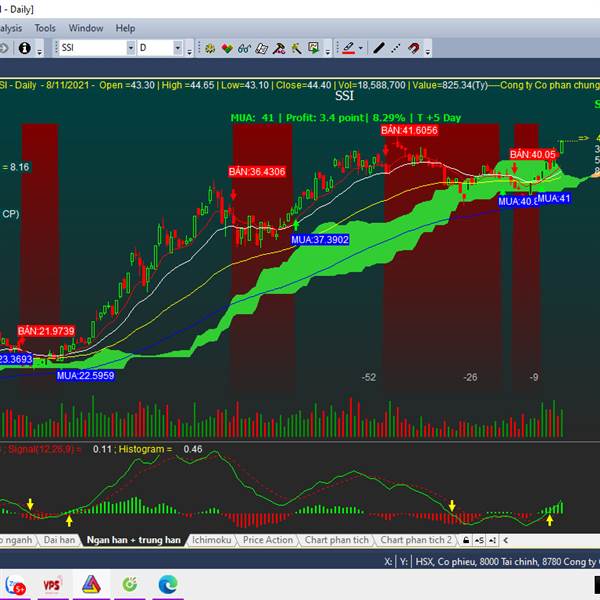Click the small sheet button left of the tab-scroll arrow
The image size is (600, 600).
click(x=492, y=540)
